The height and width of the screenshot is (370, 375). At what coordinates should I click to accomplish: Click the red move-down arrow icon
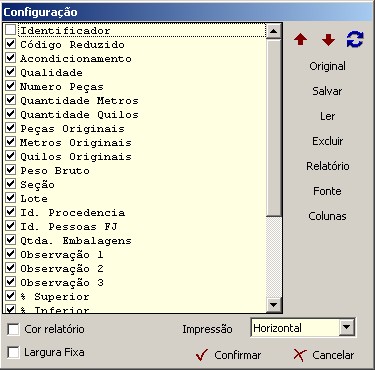[x=328, y=40]
